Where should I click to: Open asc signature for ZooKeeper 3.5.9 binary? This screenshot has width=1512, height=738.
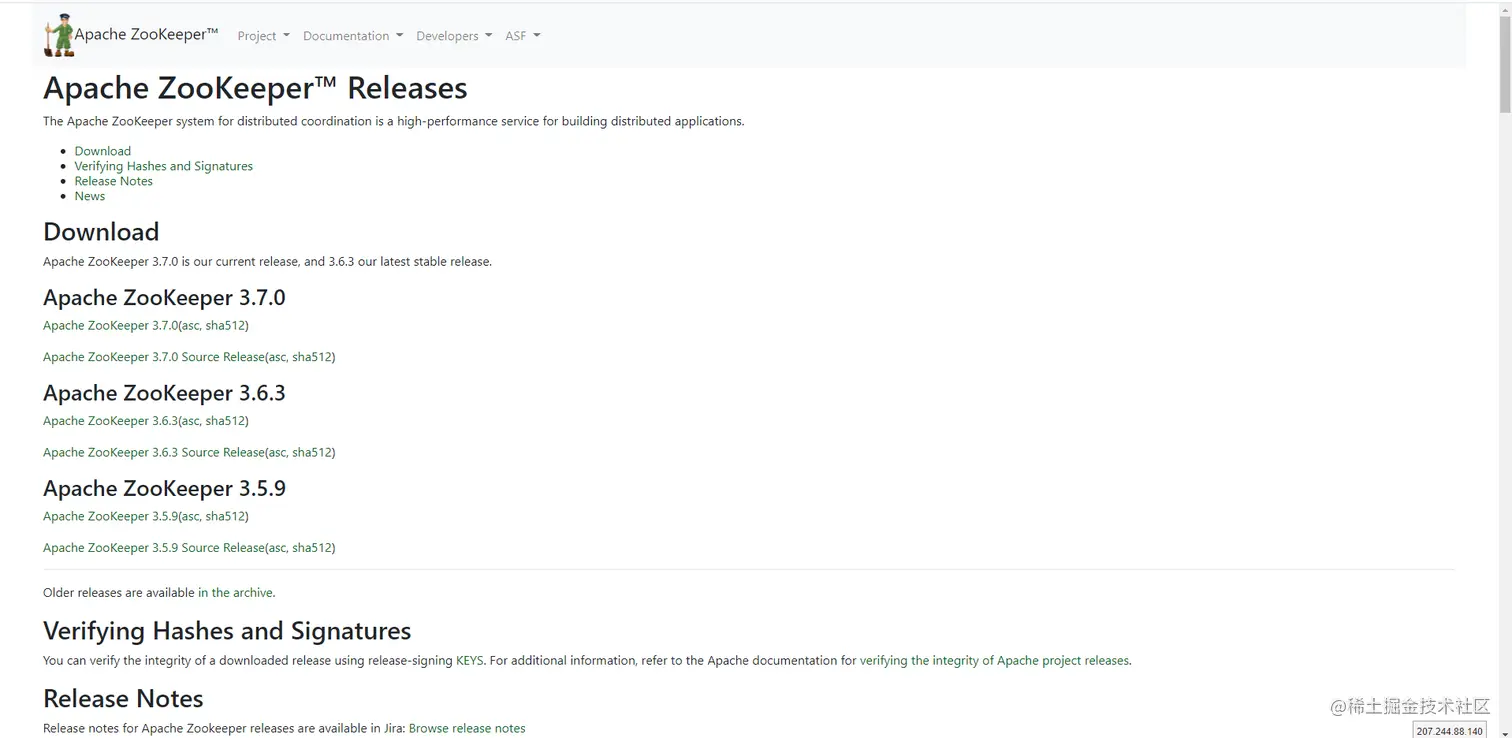coord(191,516)
